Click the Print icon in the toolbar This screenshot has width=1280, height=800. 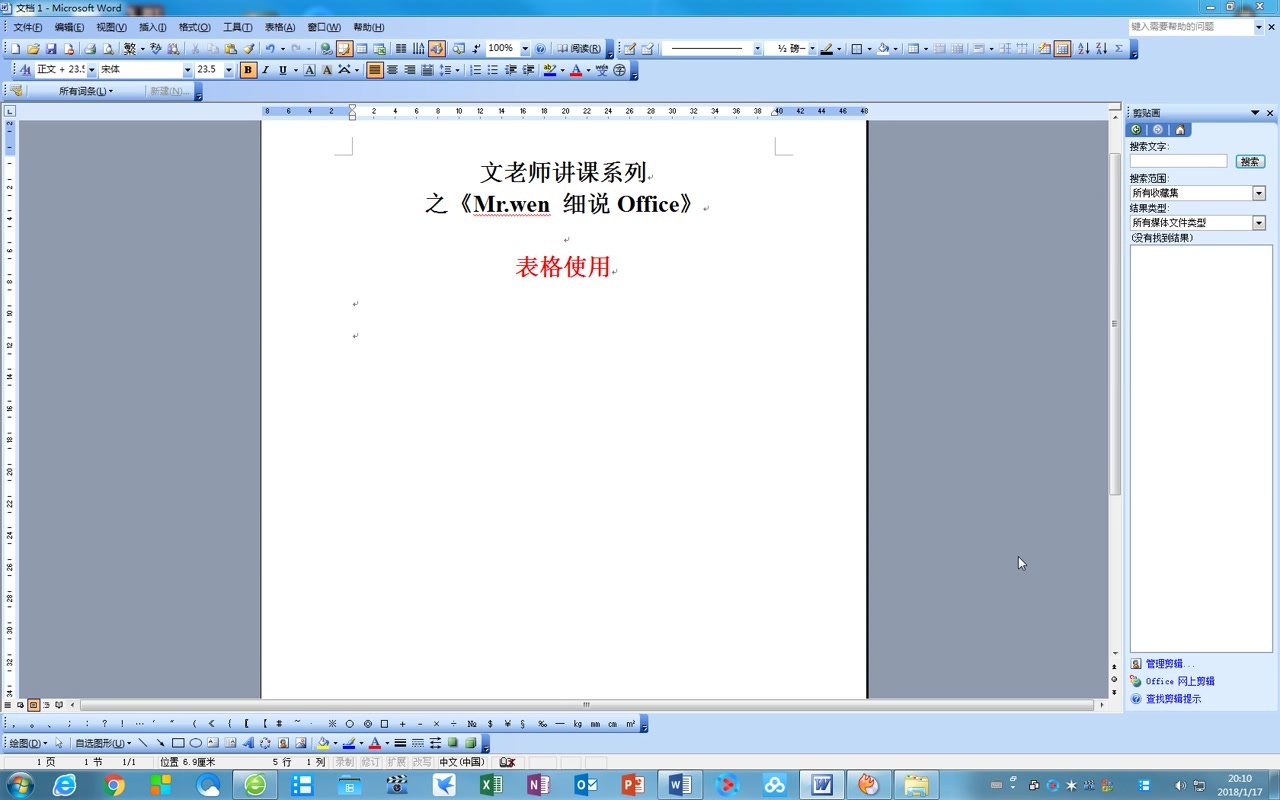pyautogui.click(x=90, y=48)
